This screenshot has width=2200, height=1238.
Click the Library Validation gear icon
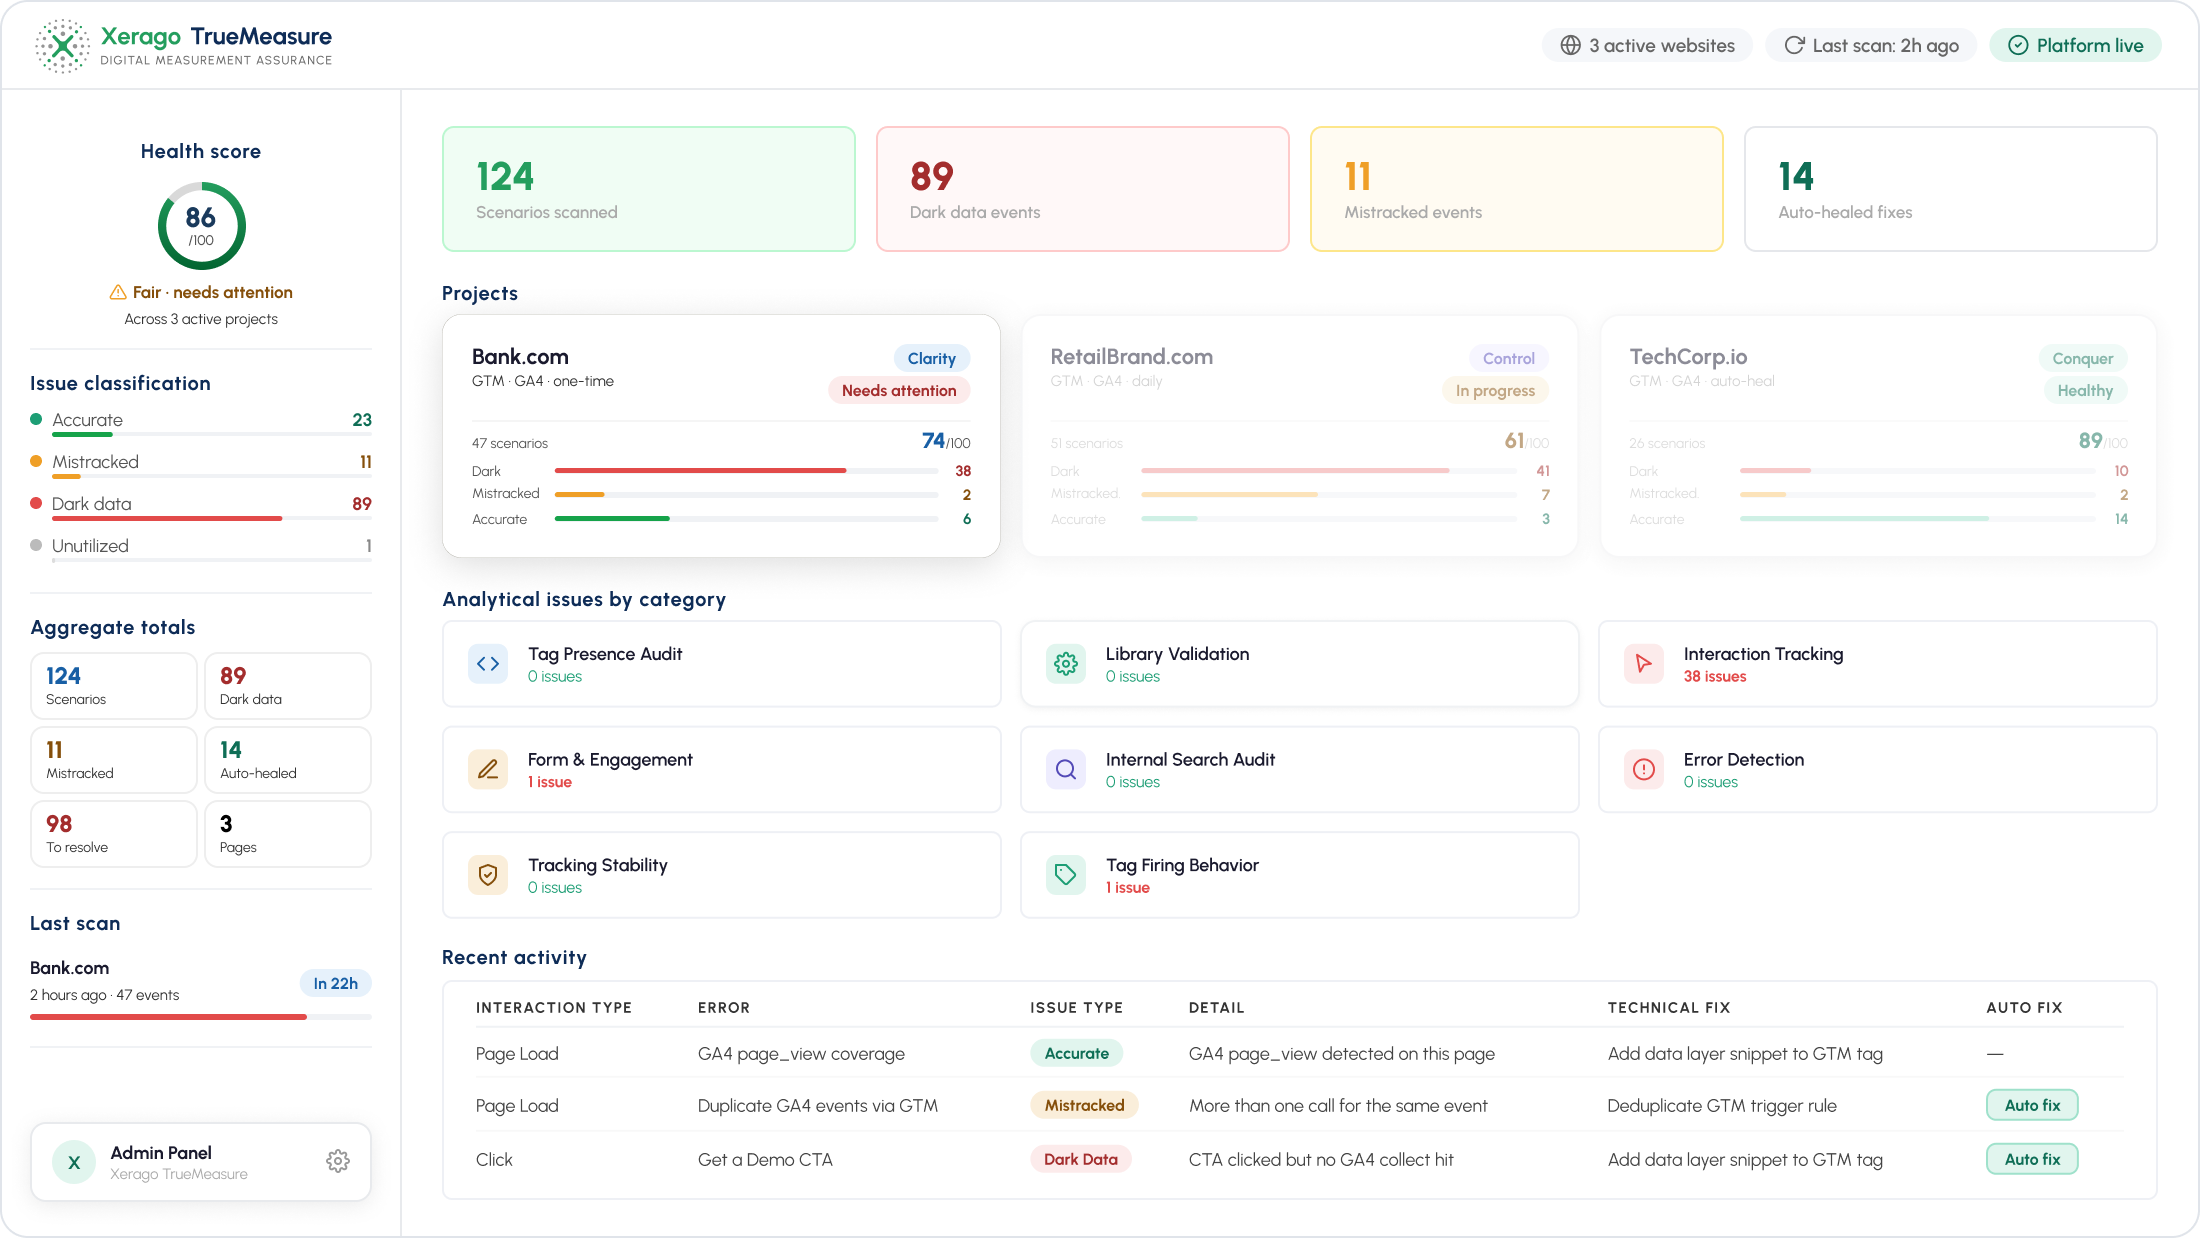click(x=1066, y=664)
